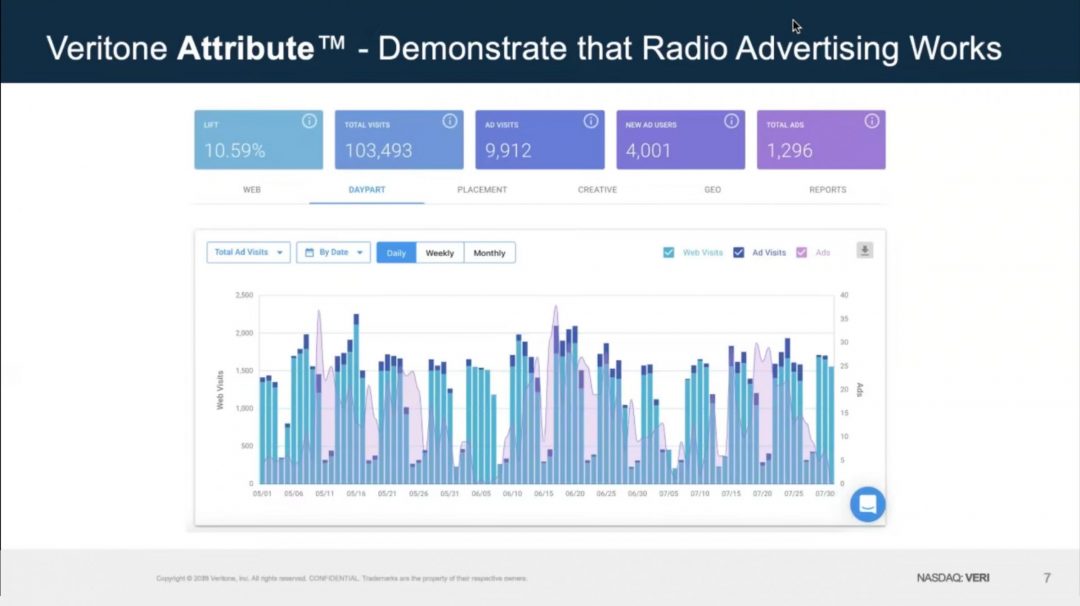Select the Daypart tab
1080x606 pixels.
[366, 190]
